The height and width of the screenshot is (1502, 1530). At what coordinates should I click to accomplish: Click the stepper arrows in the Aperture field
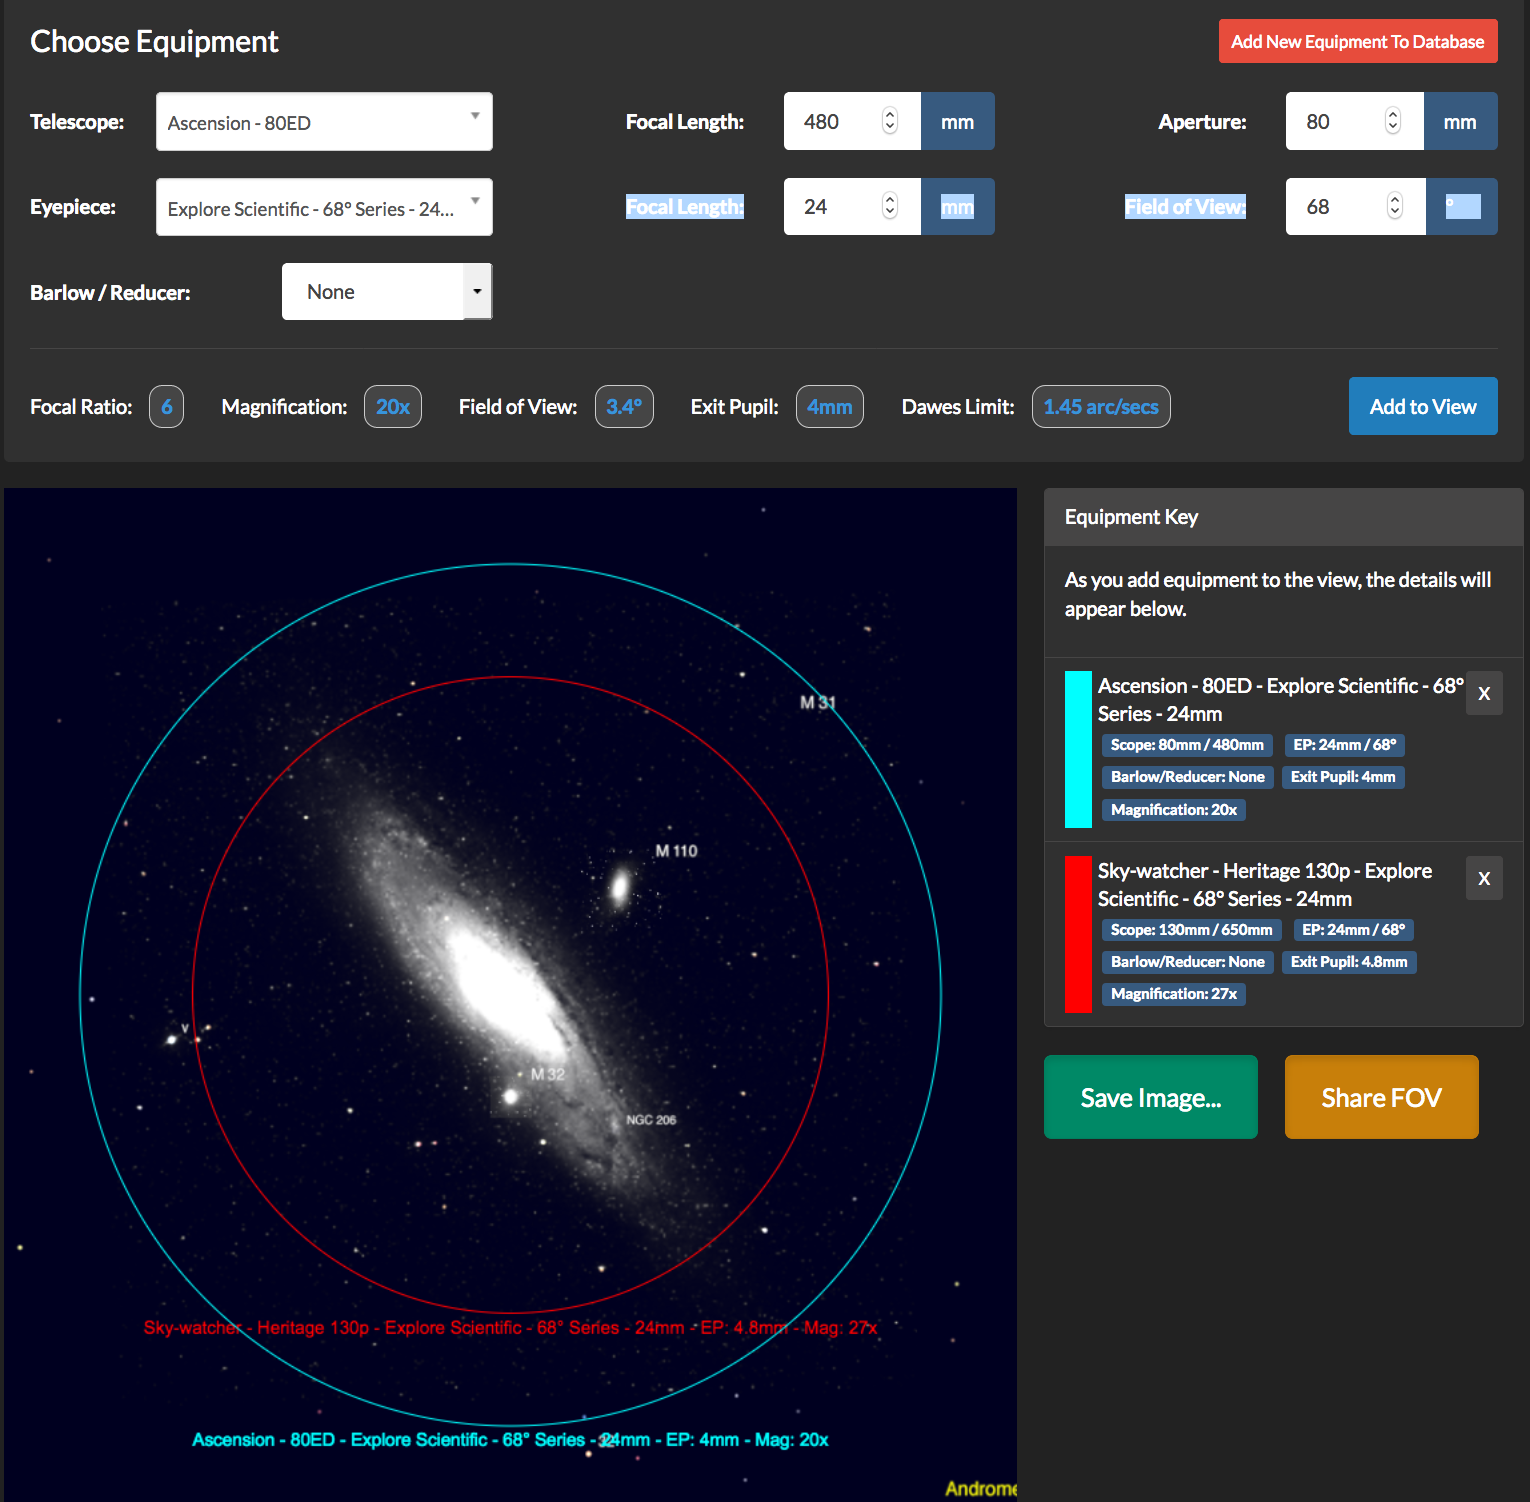coord(1393,121)
